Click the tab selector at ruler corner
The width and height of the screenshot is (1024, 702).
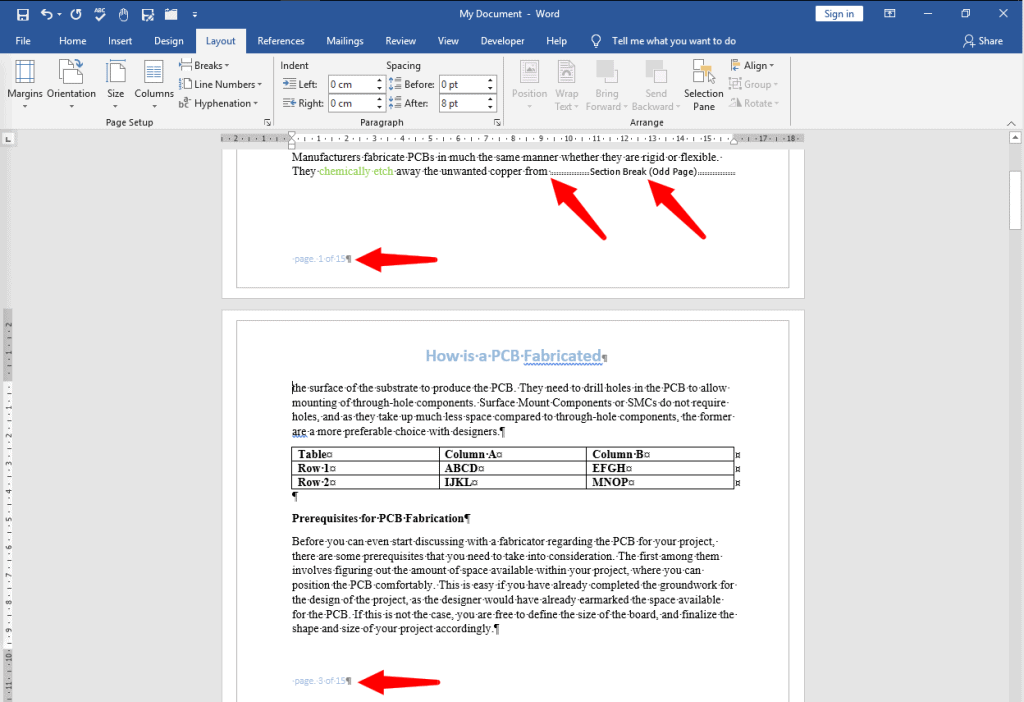(x=8, y=138)
